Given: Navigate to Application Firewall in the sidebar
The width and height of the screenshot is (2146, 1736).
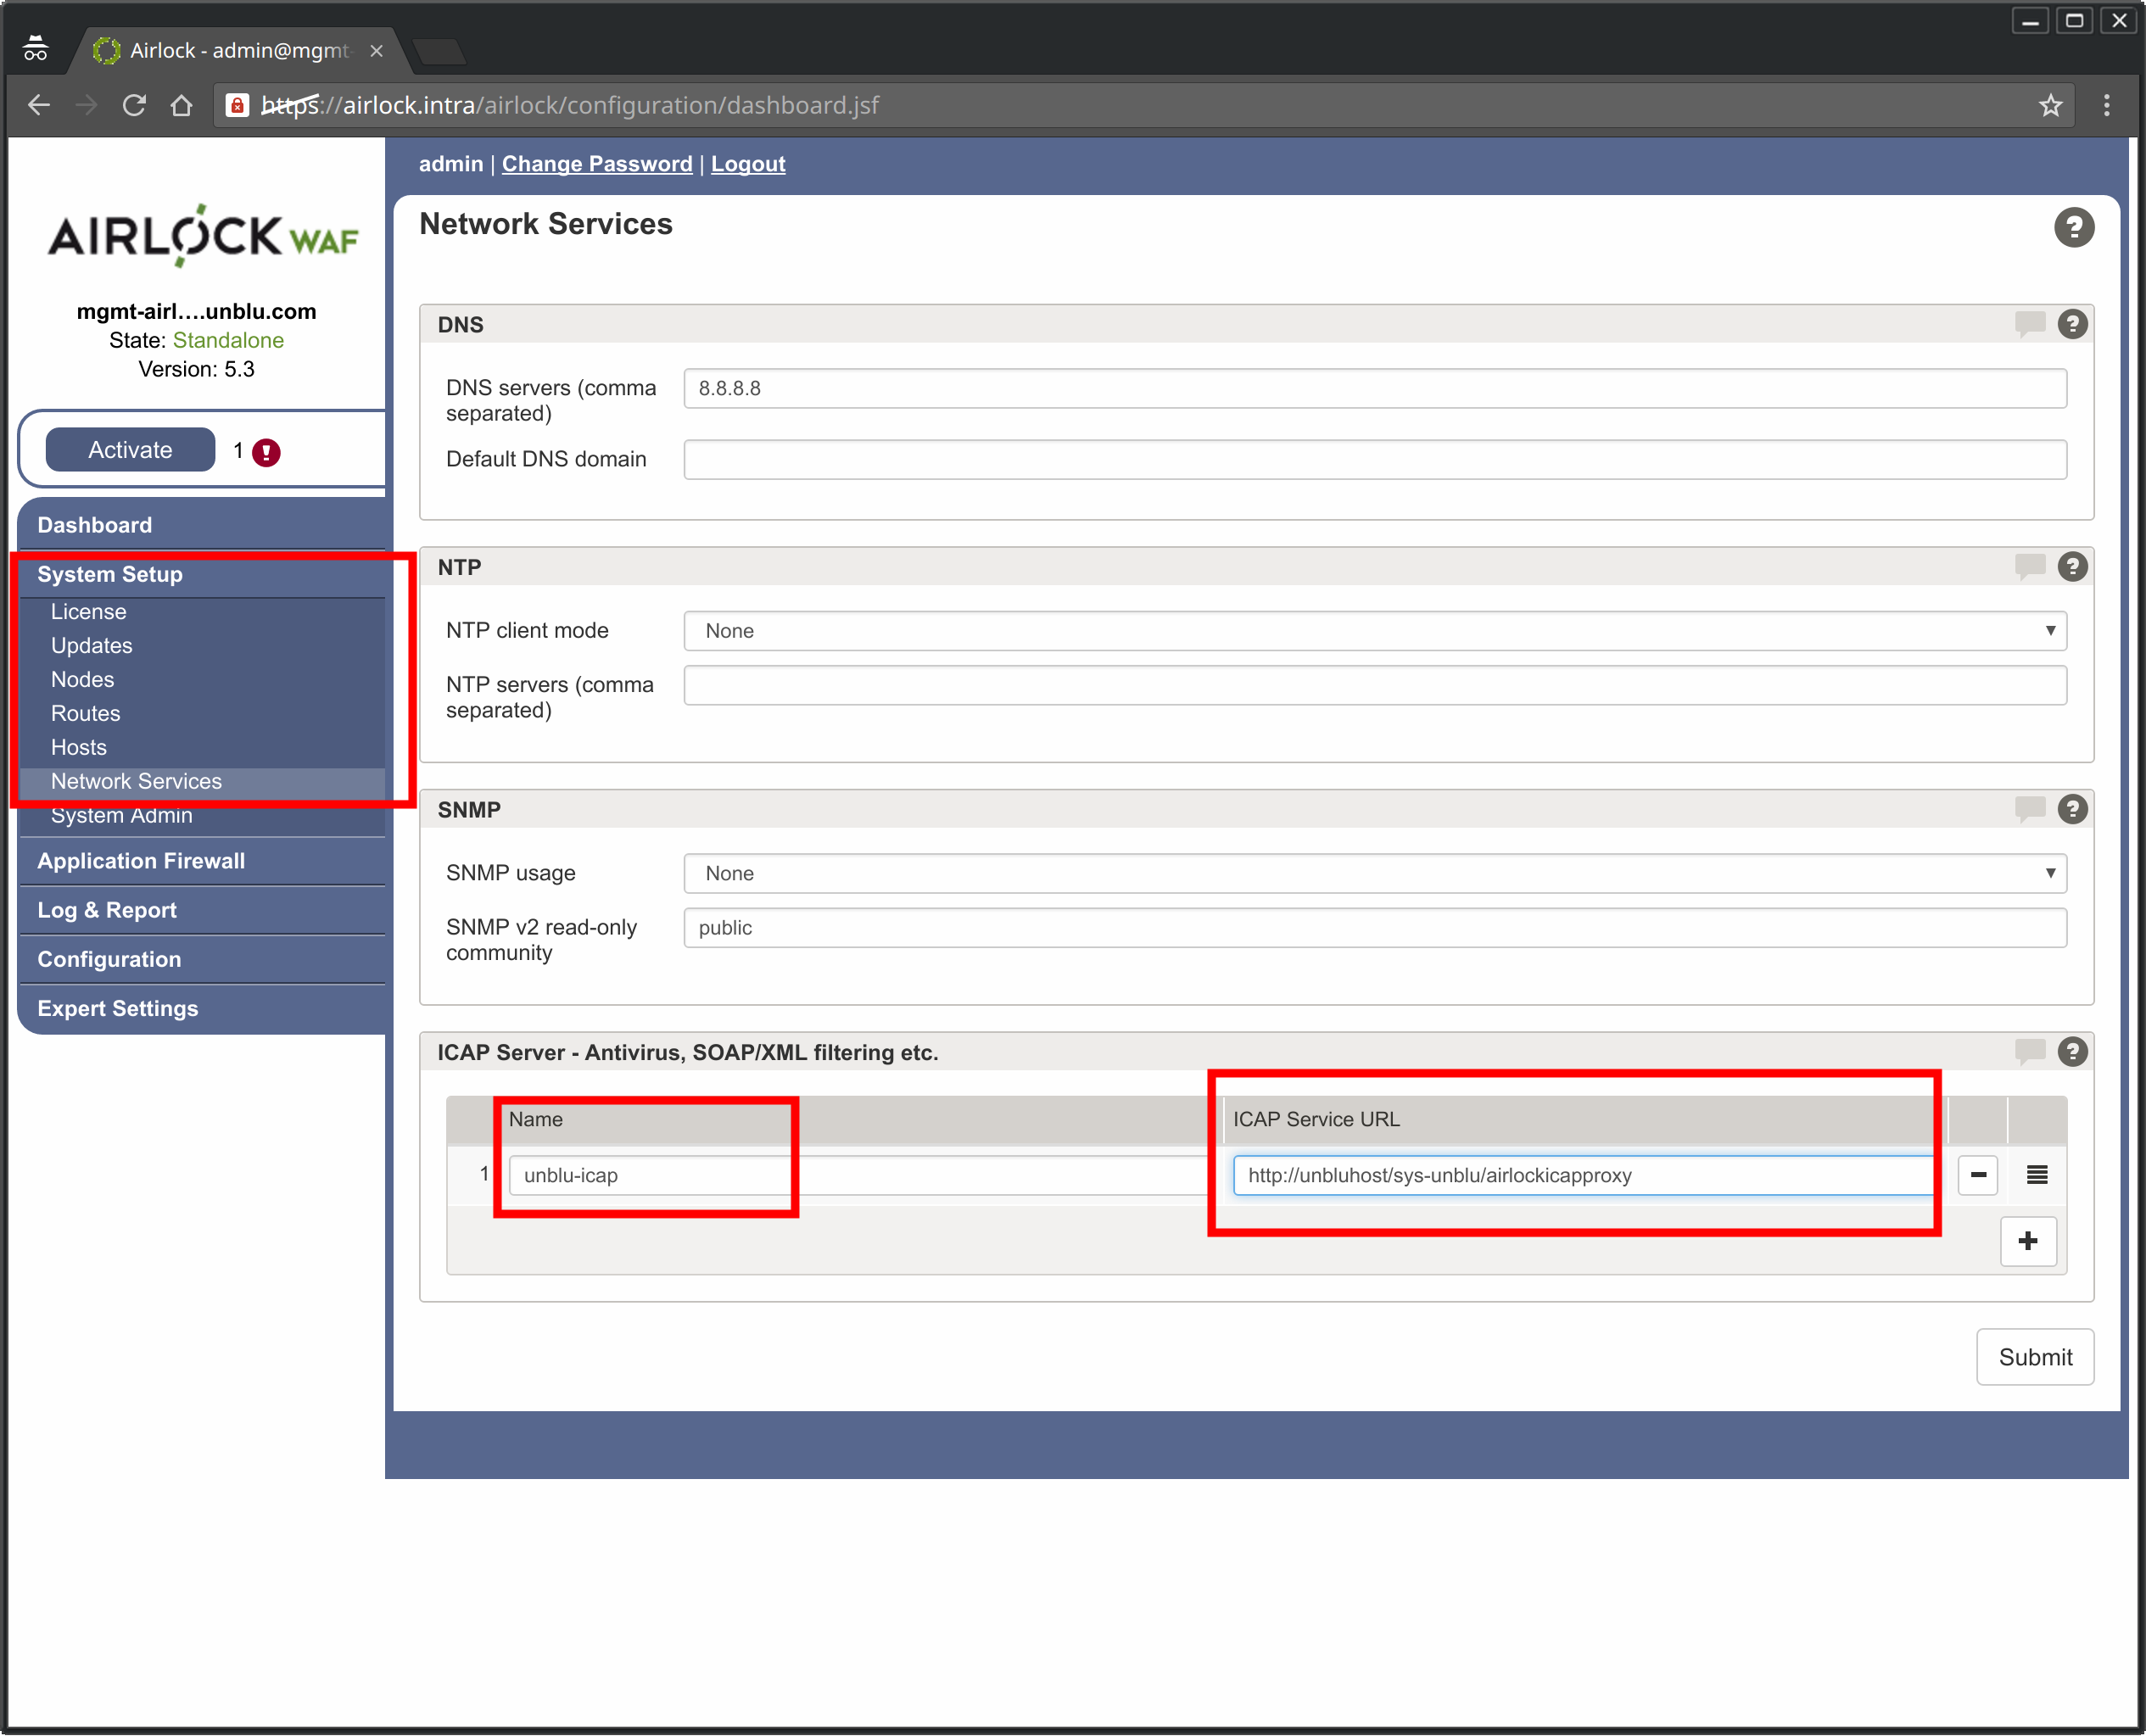Looking at the screenshot, I should click(x=141, y=860).
